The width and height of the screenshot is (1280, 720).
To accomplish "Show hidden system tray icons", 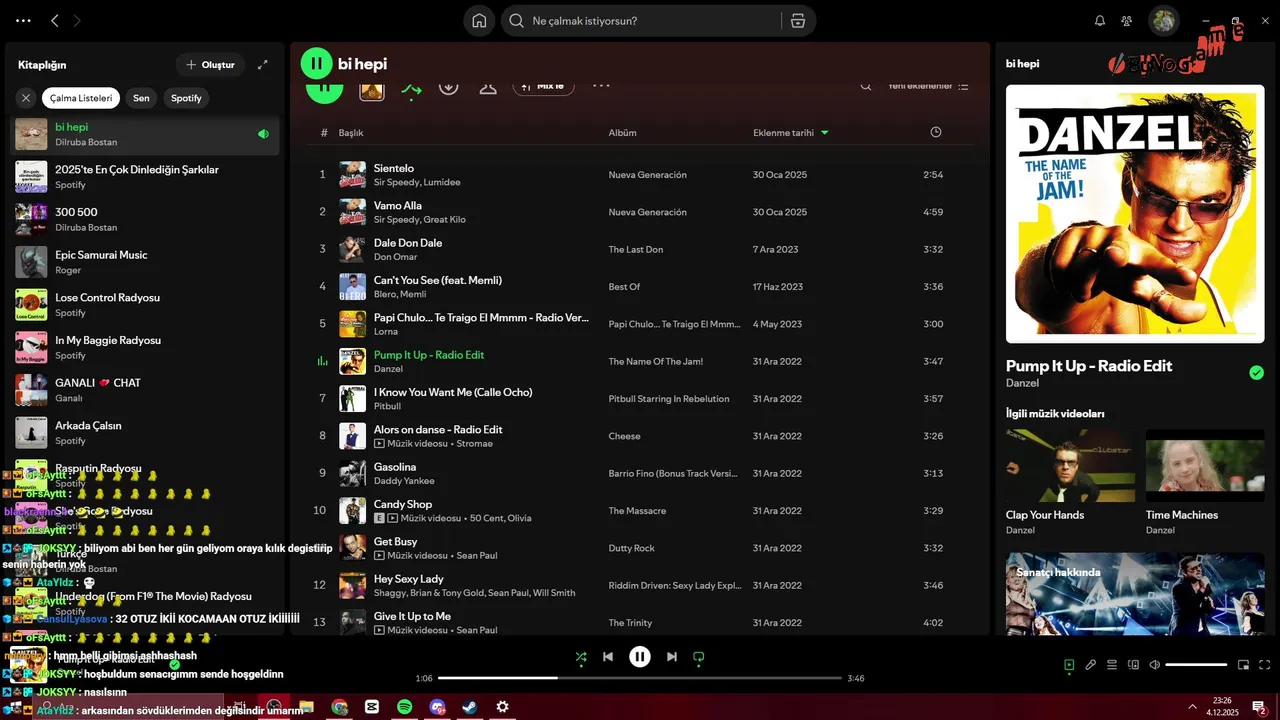I will tap(1192, 706).
